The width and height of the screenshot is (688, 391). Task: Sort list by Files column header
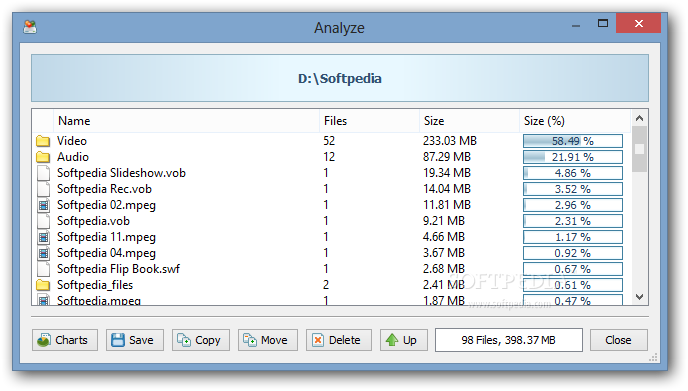[x=369, y=121]
